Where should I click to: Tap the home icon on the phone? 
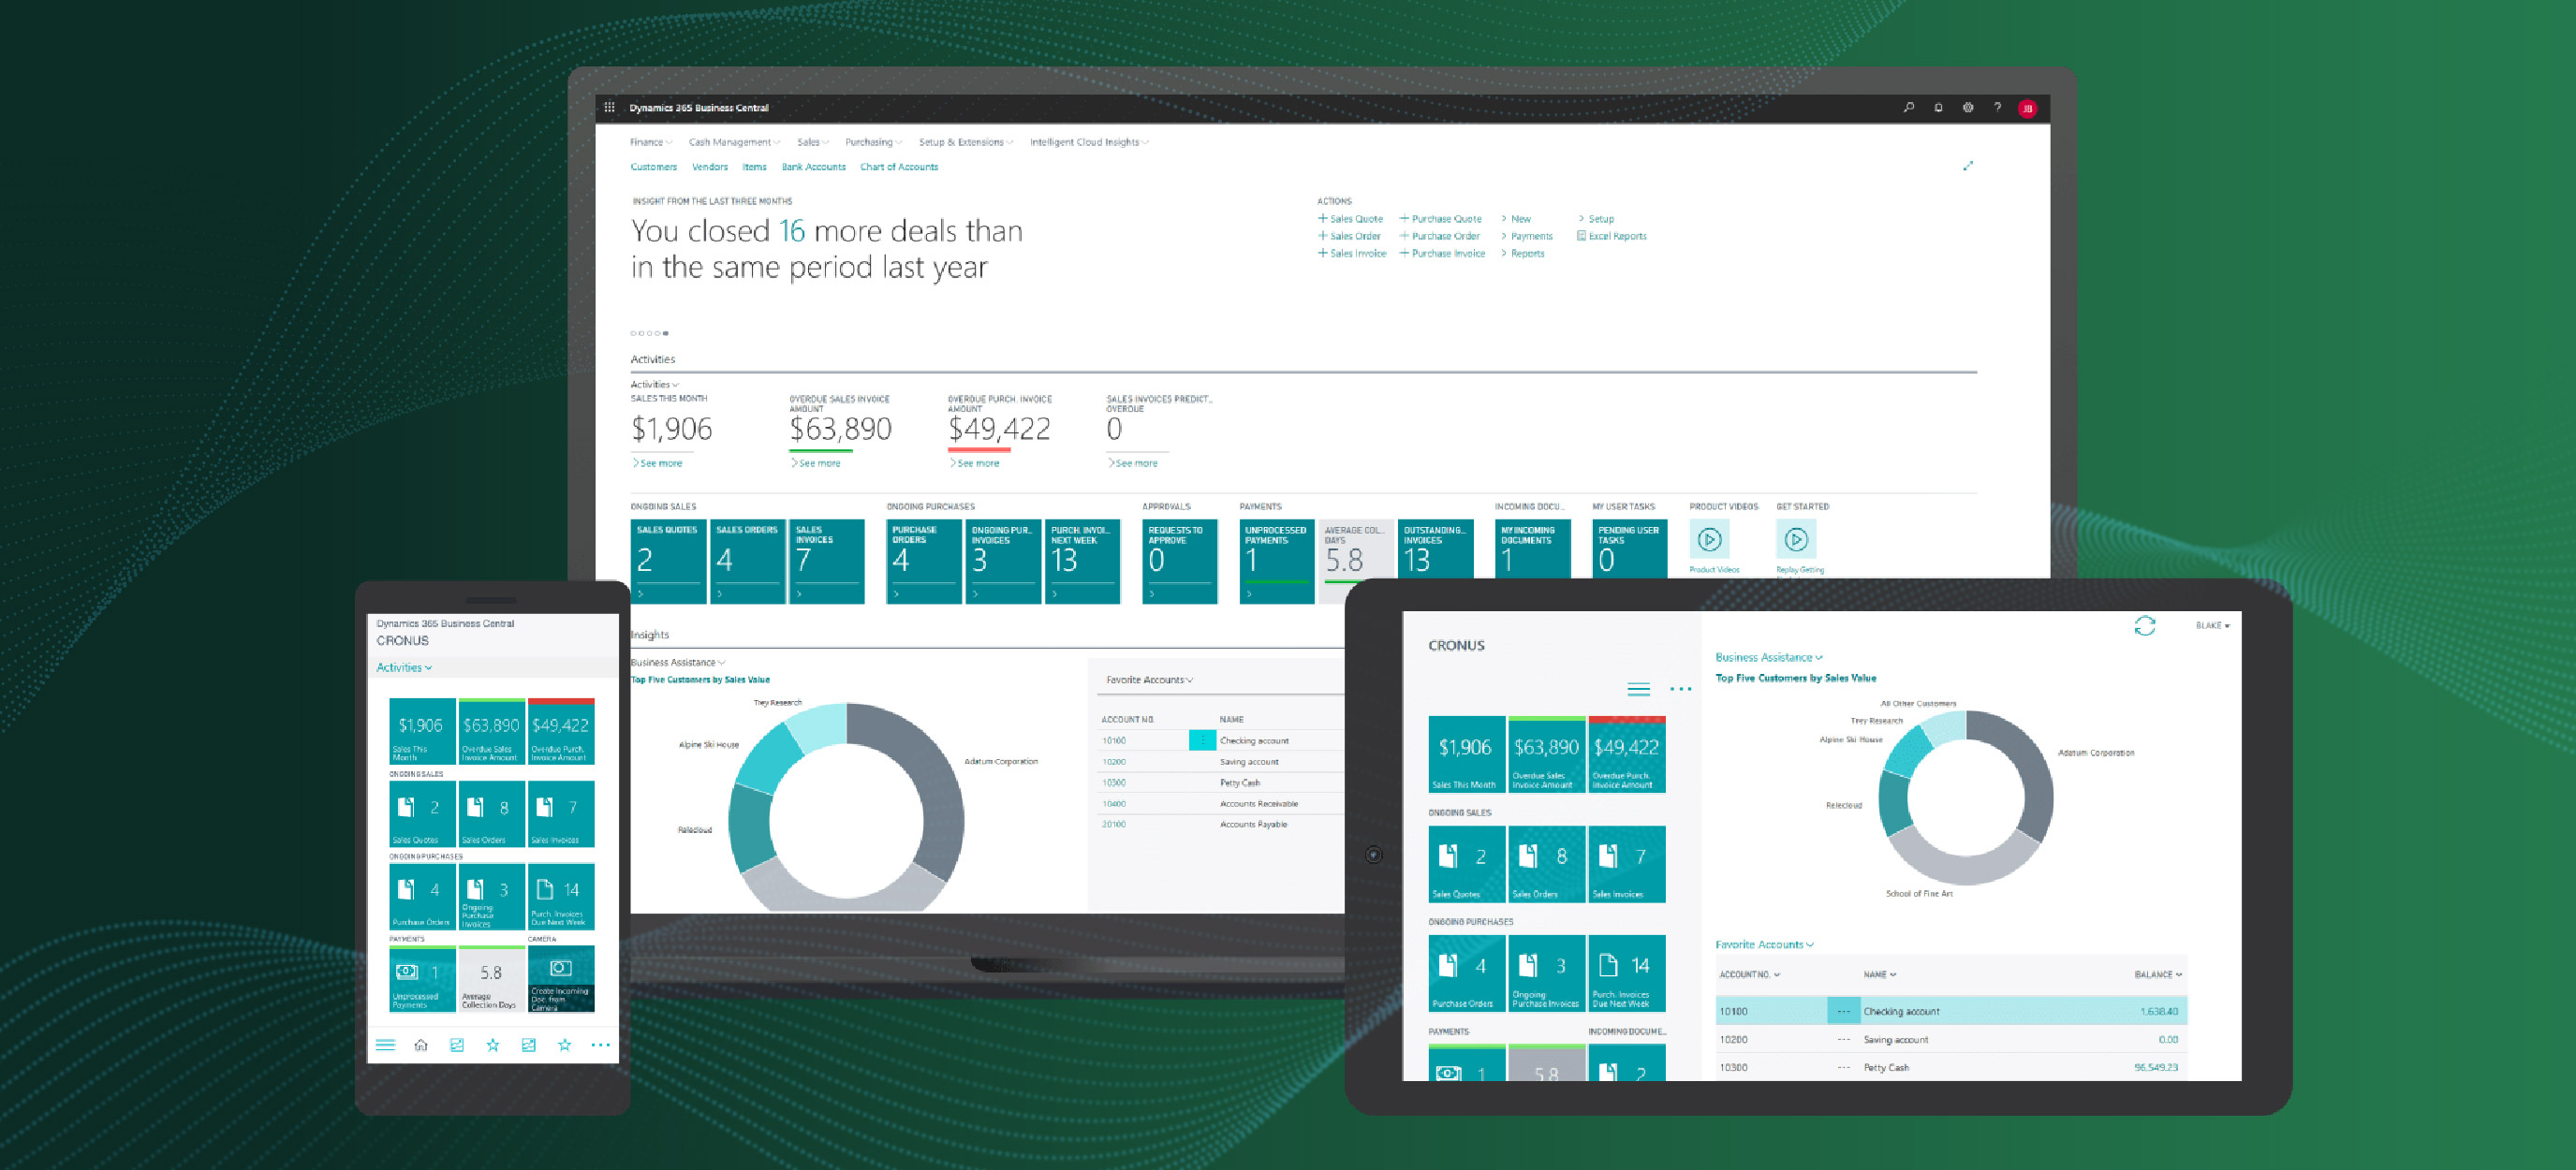(x=421, y=1045)
